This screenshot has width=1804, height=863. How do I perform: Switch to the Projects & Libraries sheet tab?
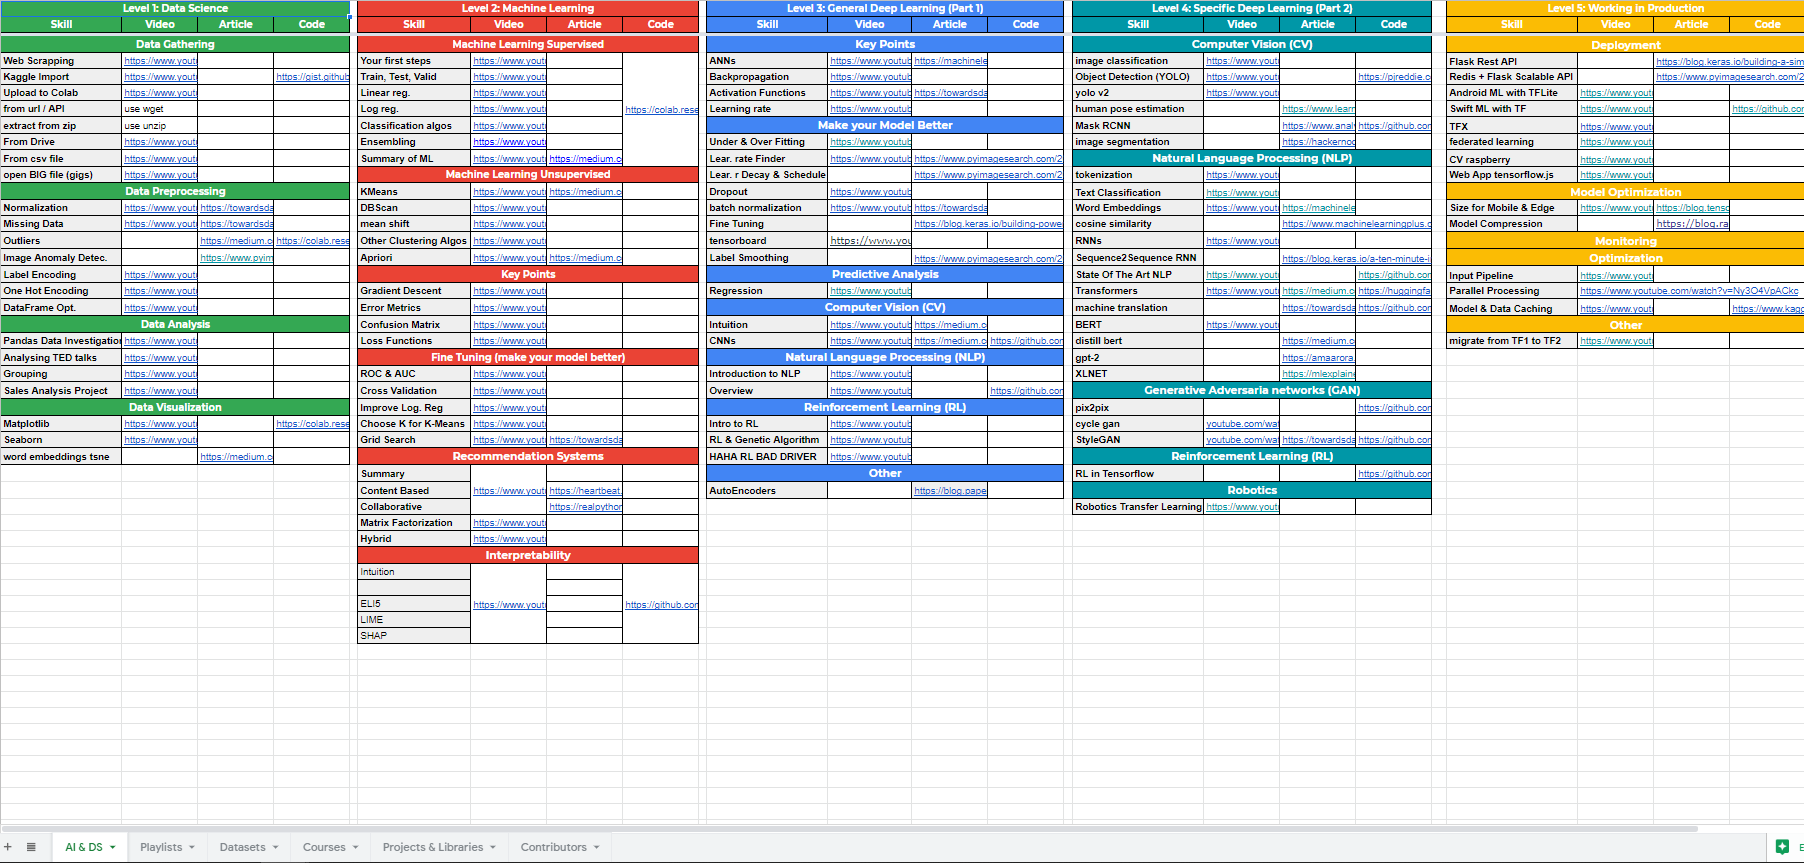coord(433,847)
